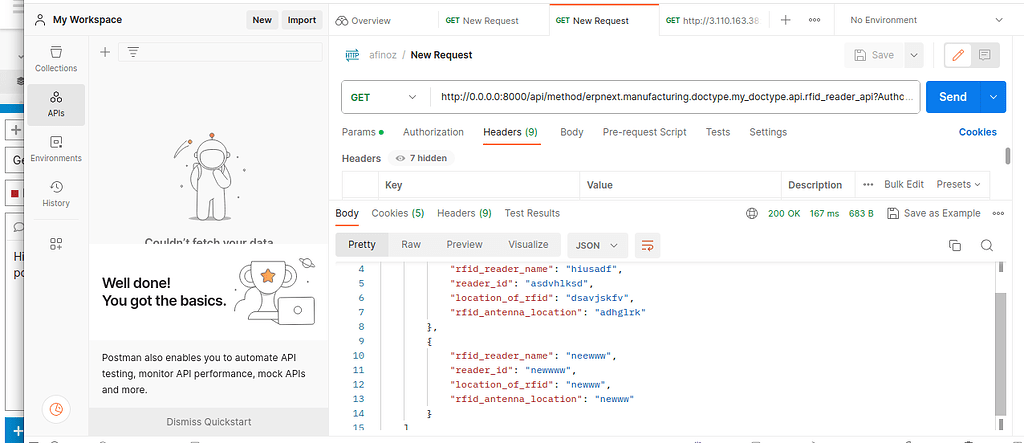Screen dimensions: 1024x443
Task: Click the plus icon to create new collection
Action: point(105,52)
